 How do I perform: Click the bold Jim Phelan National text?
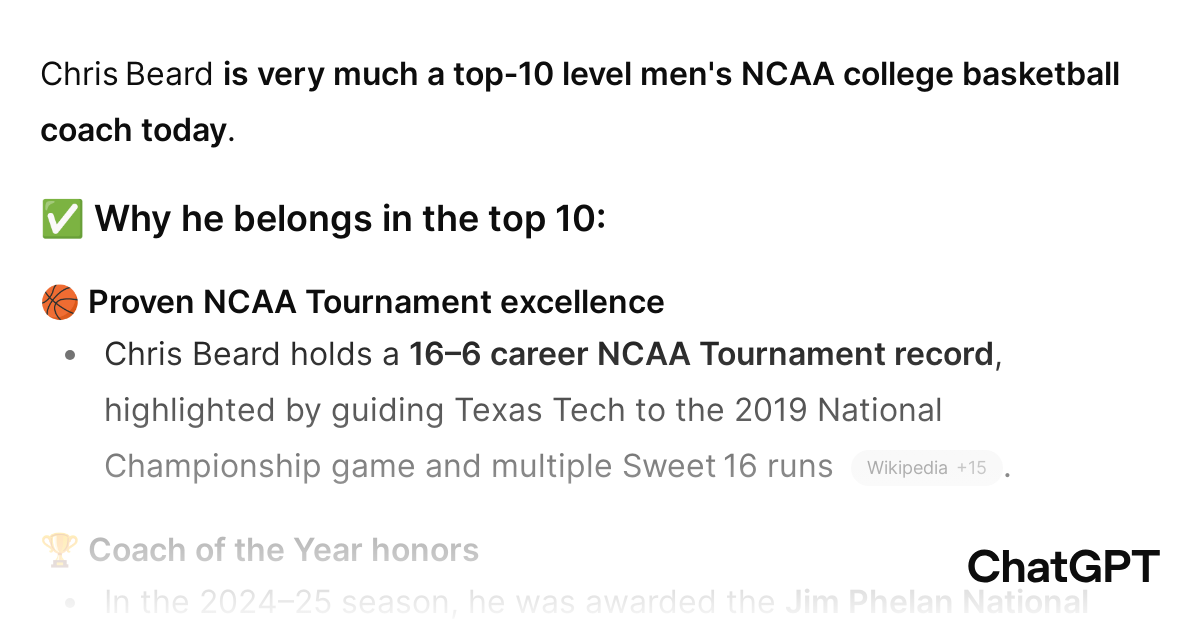tap(936, 603)
